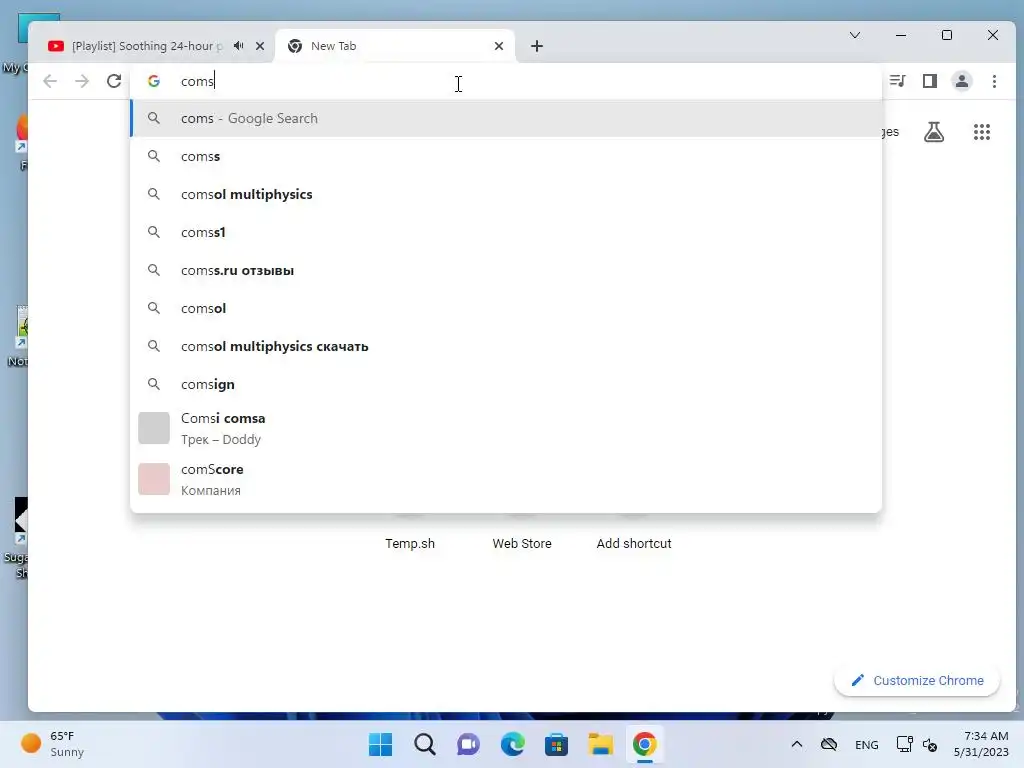Reload the current page
Image resolution: width=1024 pixels, height=768 pixels.
pyautogui.click(x=114, y=81)
